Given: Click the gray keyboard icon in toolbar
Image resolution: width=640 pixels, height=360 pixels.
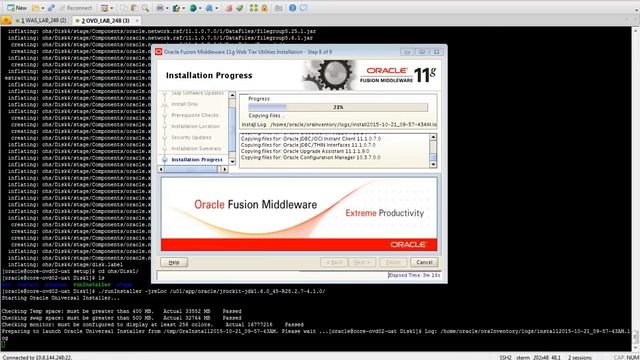Looking at the screenshot, I should pos(279,8).
